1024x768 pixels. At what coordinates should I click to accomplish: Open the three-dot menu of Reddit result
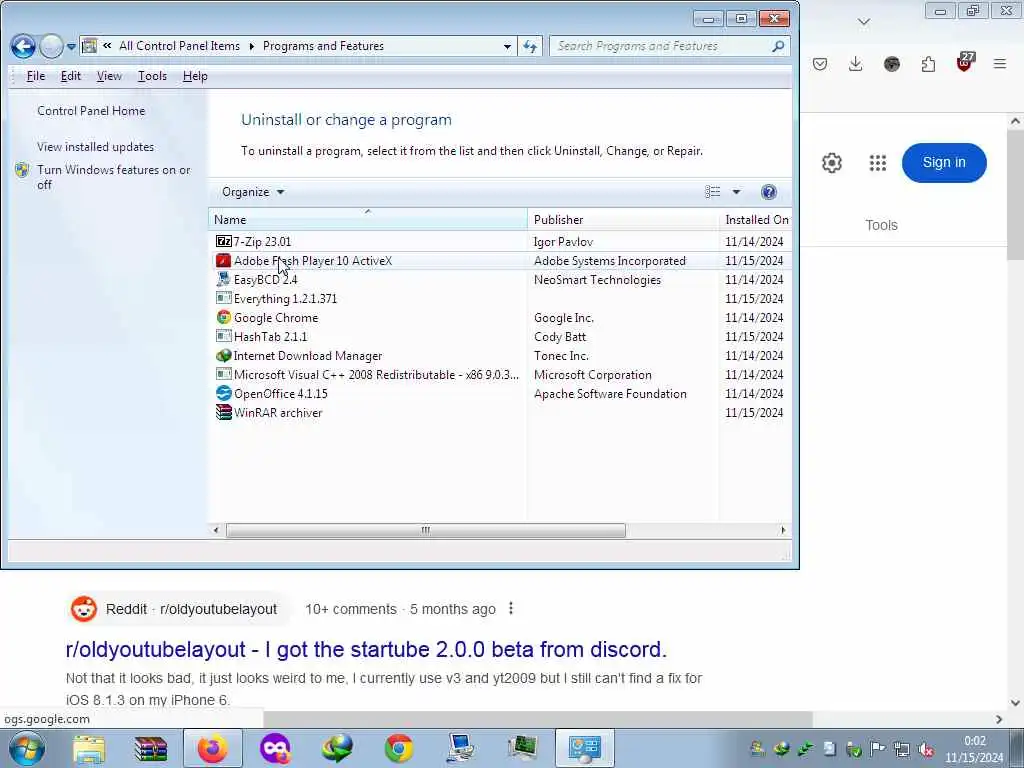tap(511, 609)
